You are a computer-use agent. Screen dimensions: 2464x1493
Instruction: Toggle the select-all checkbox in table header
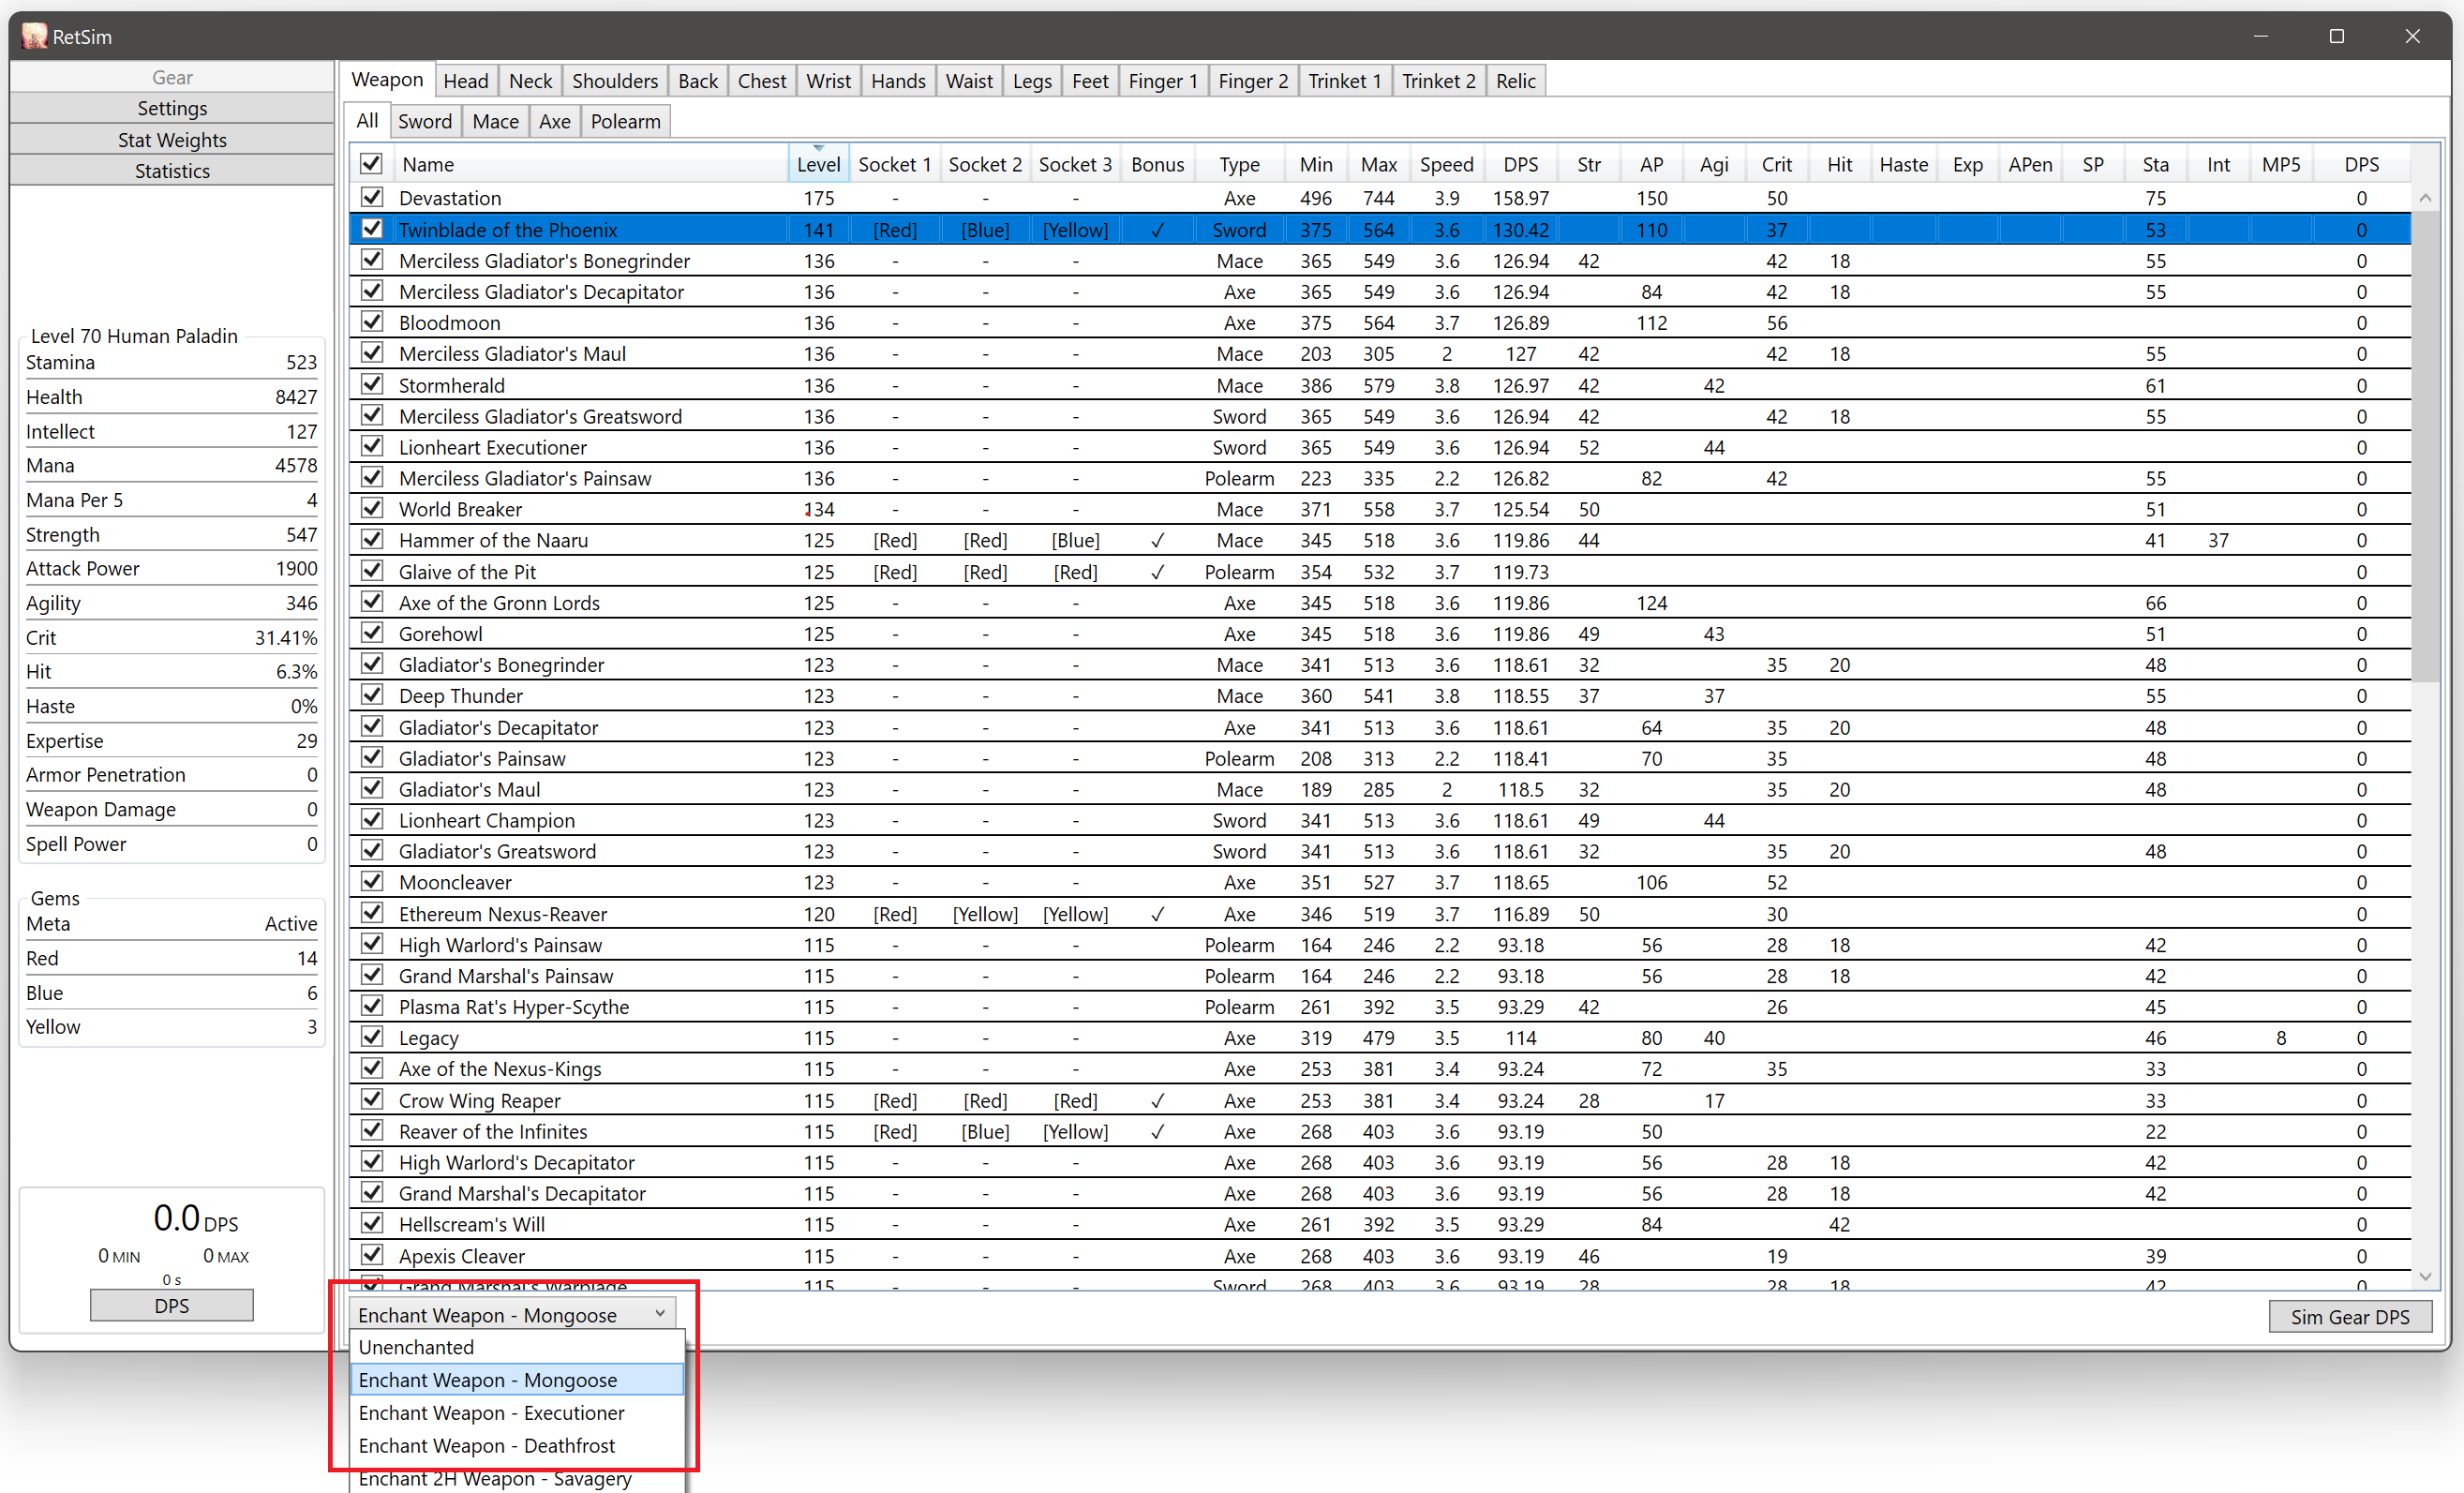371,164
